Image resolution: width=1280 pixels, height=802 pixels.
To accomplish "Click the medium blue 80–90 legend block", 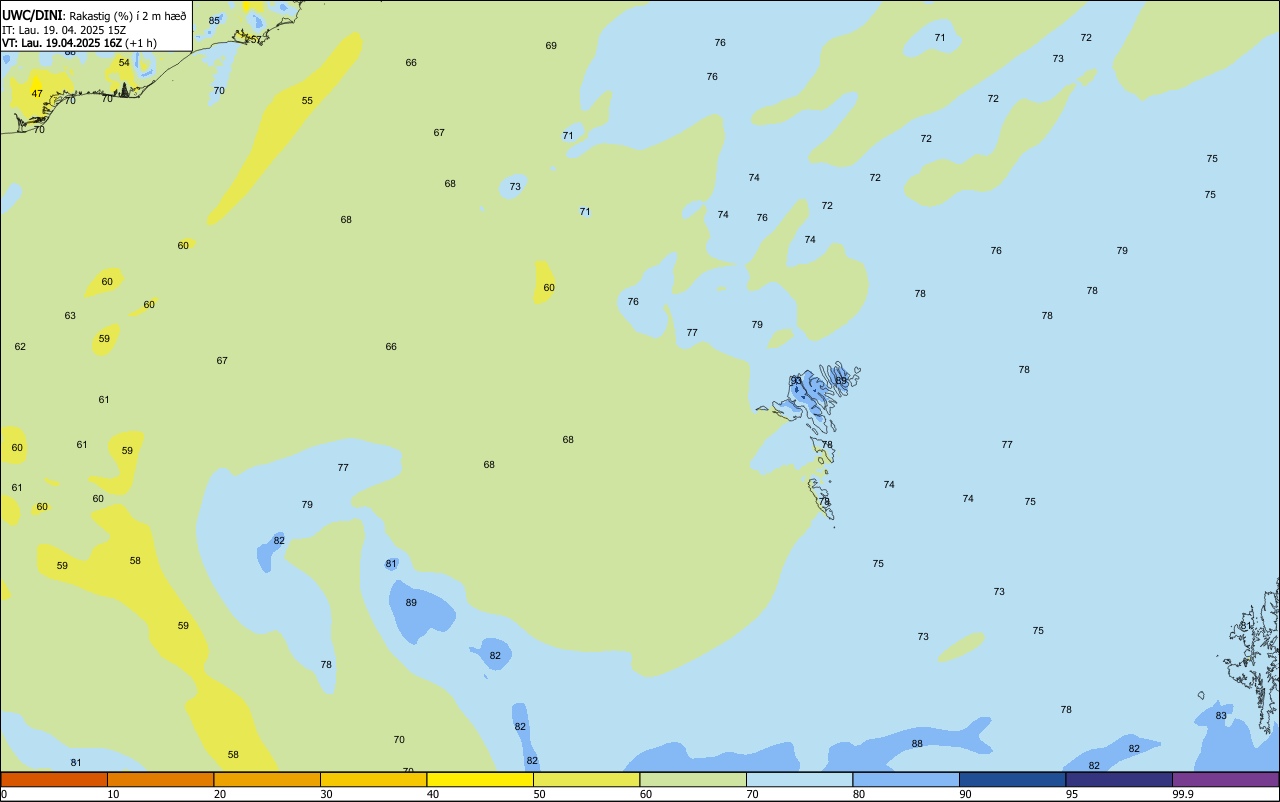I will (906, 779).
